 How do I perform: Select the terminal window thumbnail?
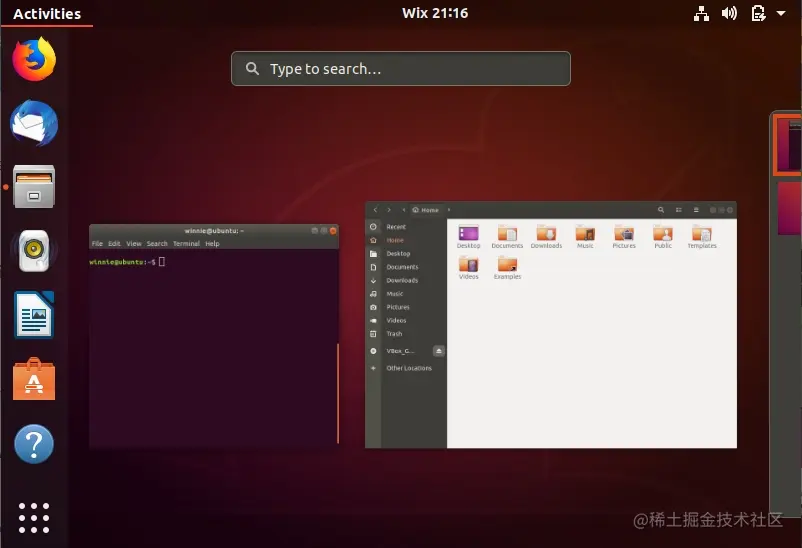tap(214, 337)
